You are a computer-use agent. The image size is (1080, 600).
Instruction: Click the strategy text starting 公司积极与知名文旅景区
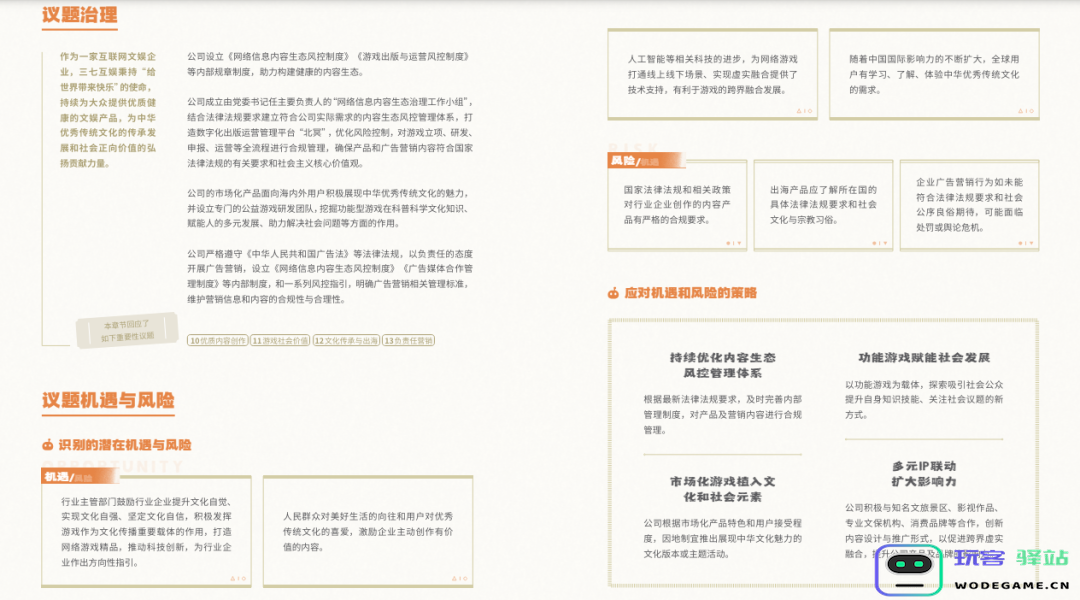pyautogui.click(x=924, y=530)
